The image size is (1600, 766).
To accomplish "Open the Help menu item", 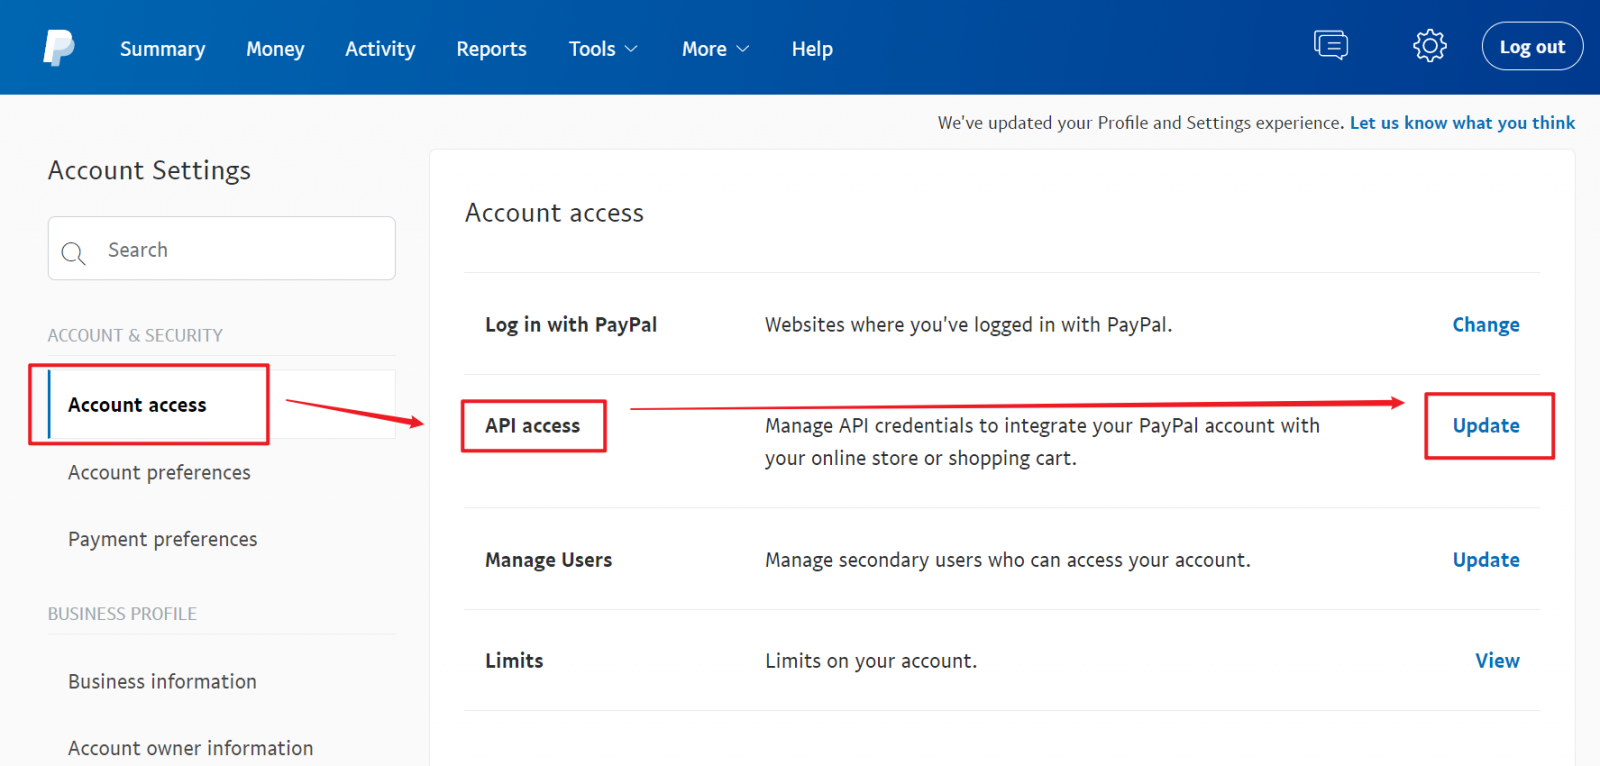I will click(x=812, y=49).
